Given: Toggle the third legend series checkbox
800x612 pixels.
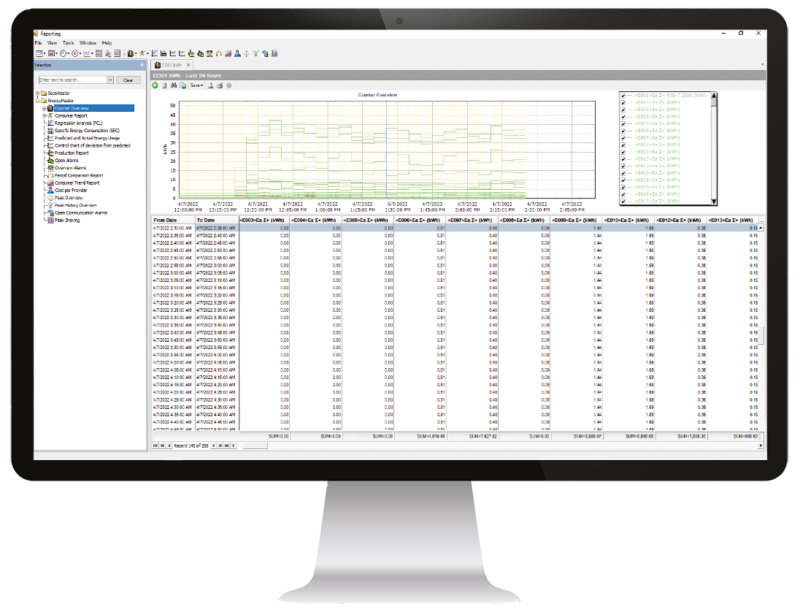Looking at the screenshot, I should (622, 111).
